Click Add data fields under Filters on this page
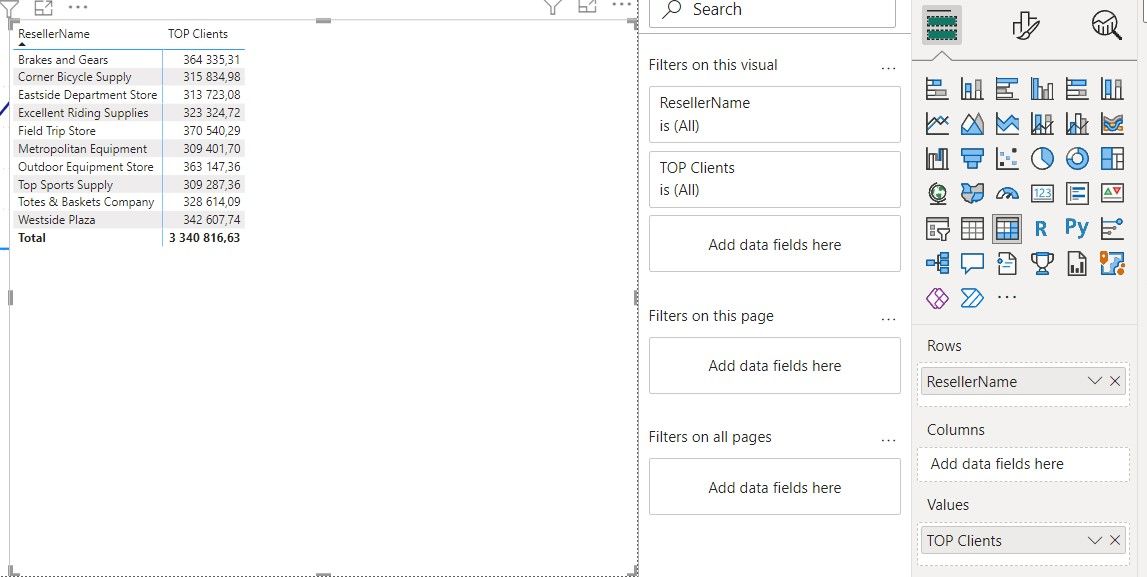The height and width of the screenshot is (577, 1147). [775, 366]
